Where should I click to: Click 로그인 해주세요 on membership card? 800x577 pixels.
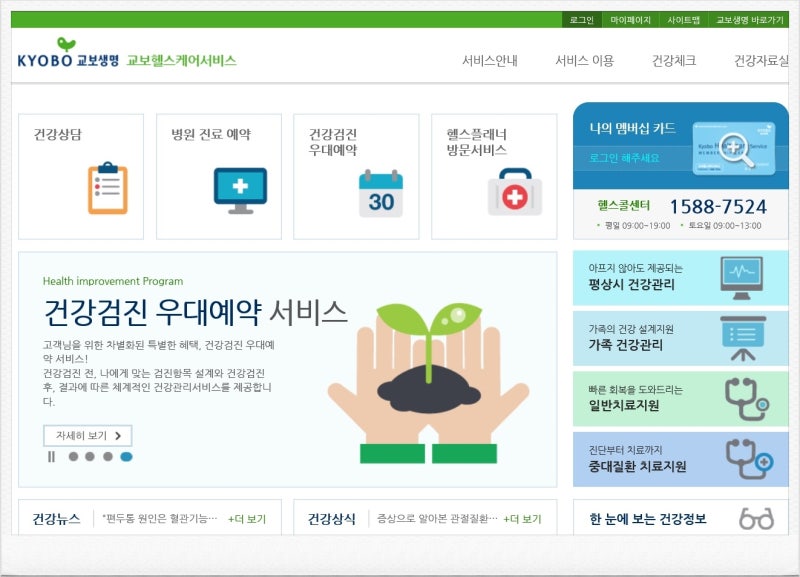tap(624, 158)
